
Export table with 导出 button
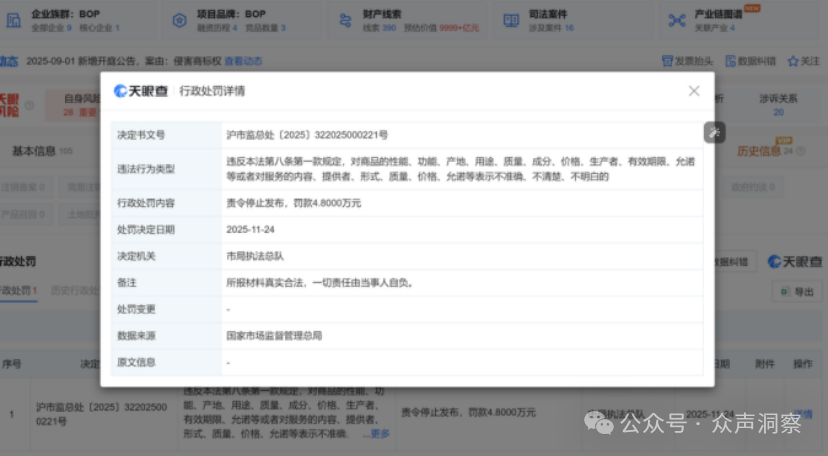(x=797, y=291)
